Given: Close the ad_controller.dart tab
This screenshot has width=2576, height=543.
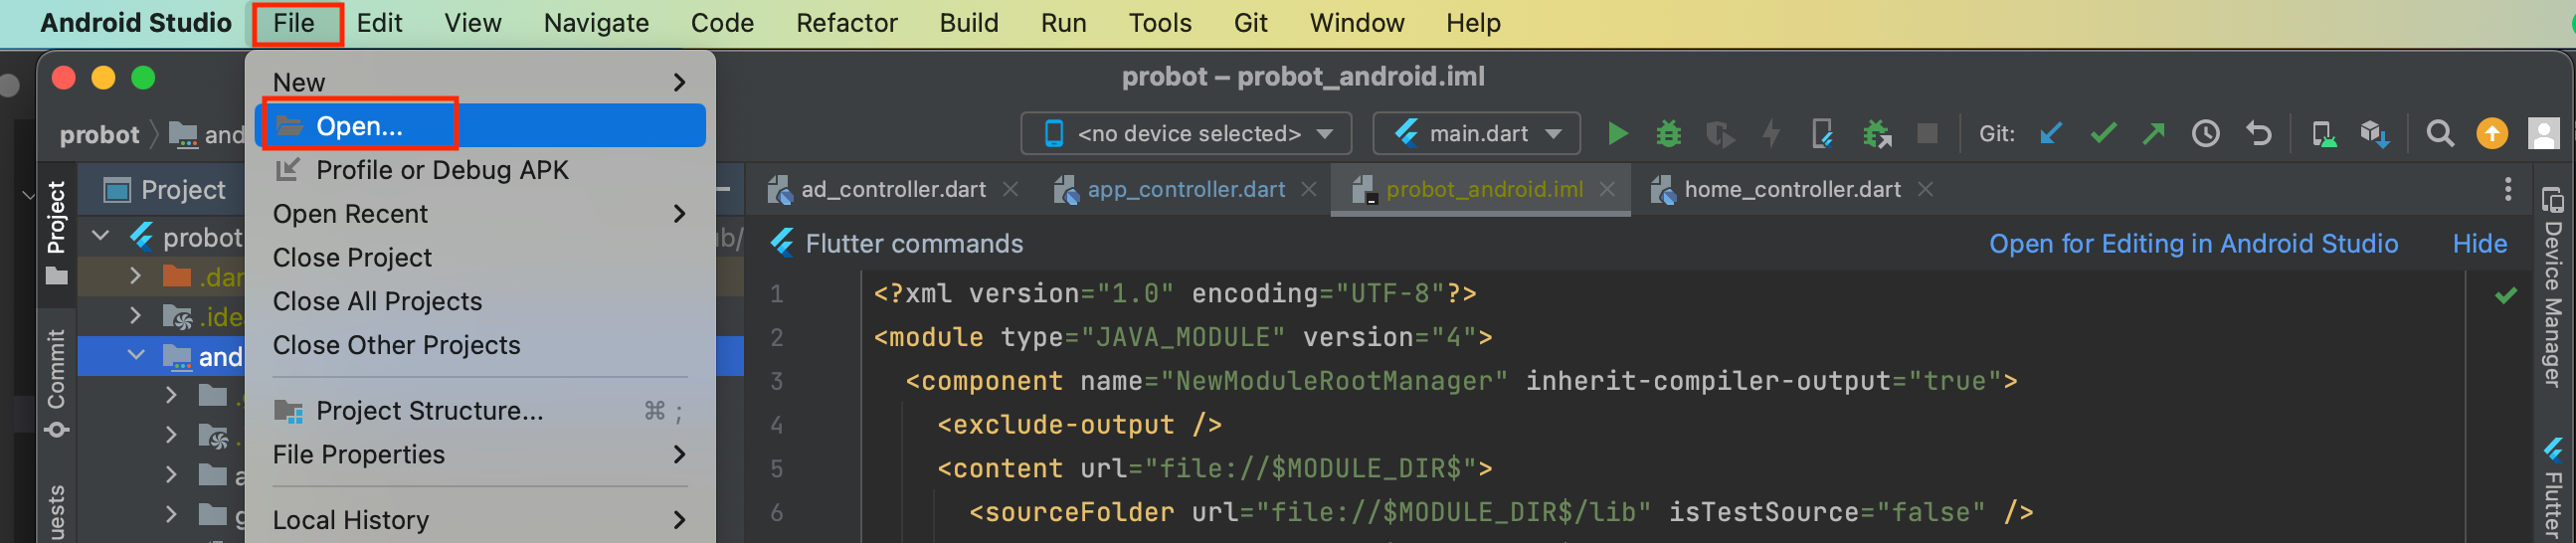Looking at the screenshot, I should tap(1011, 189).
